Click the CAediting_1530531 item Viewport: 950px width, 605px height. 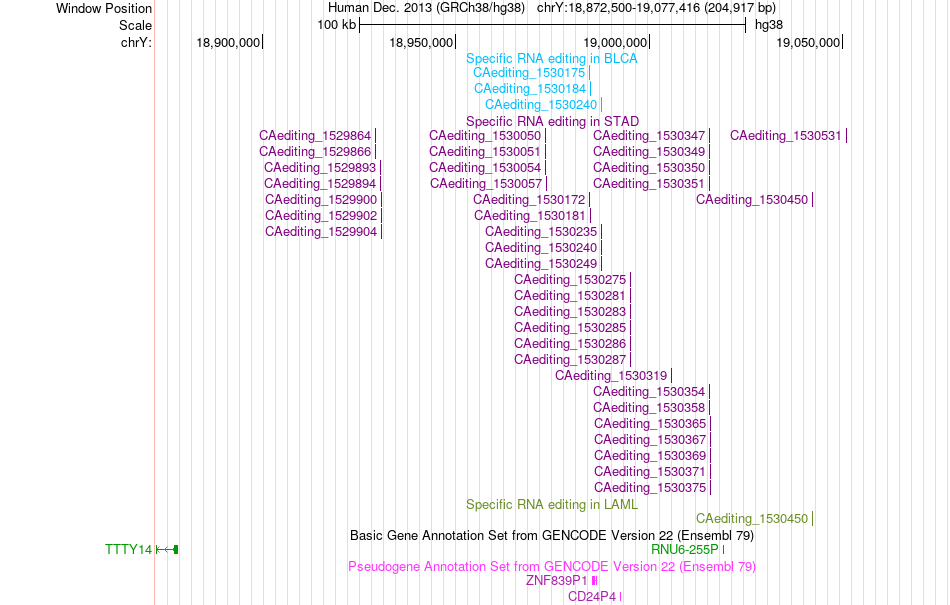point(786,136)
